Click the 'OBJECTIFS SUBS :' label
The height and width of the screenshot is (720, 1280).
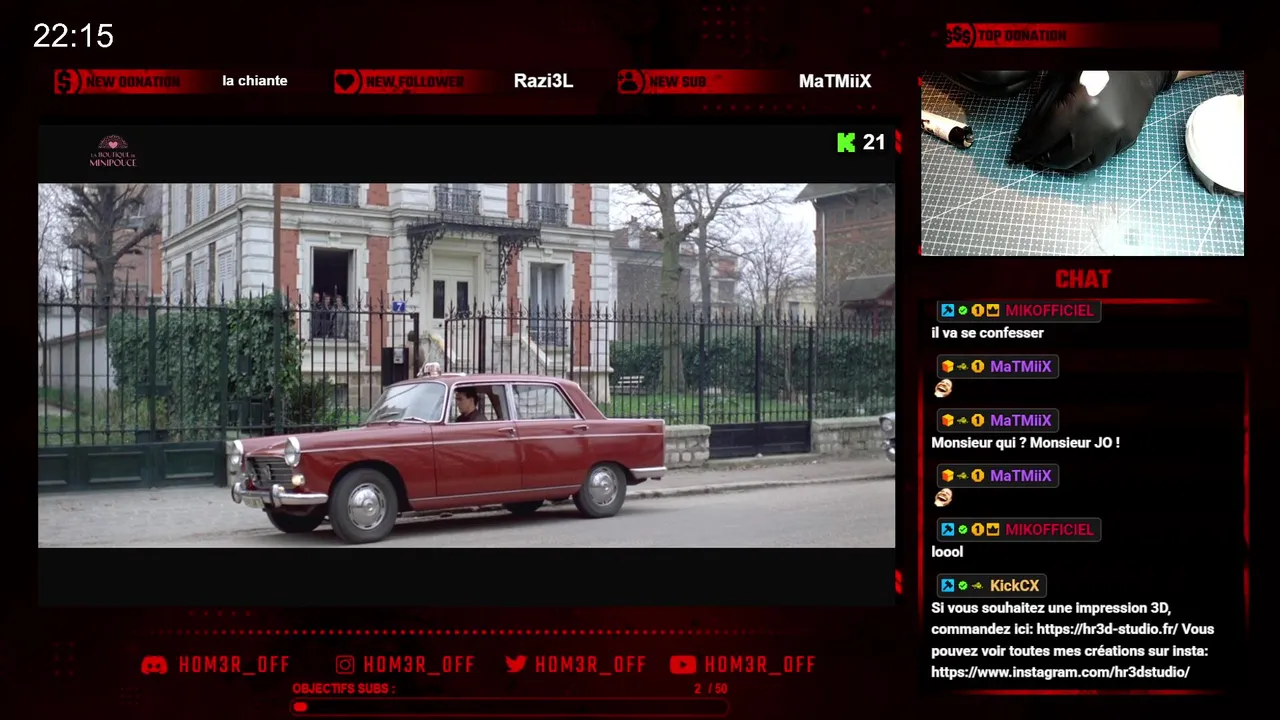coord(343,689)
